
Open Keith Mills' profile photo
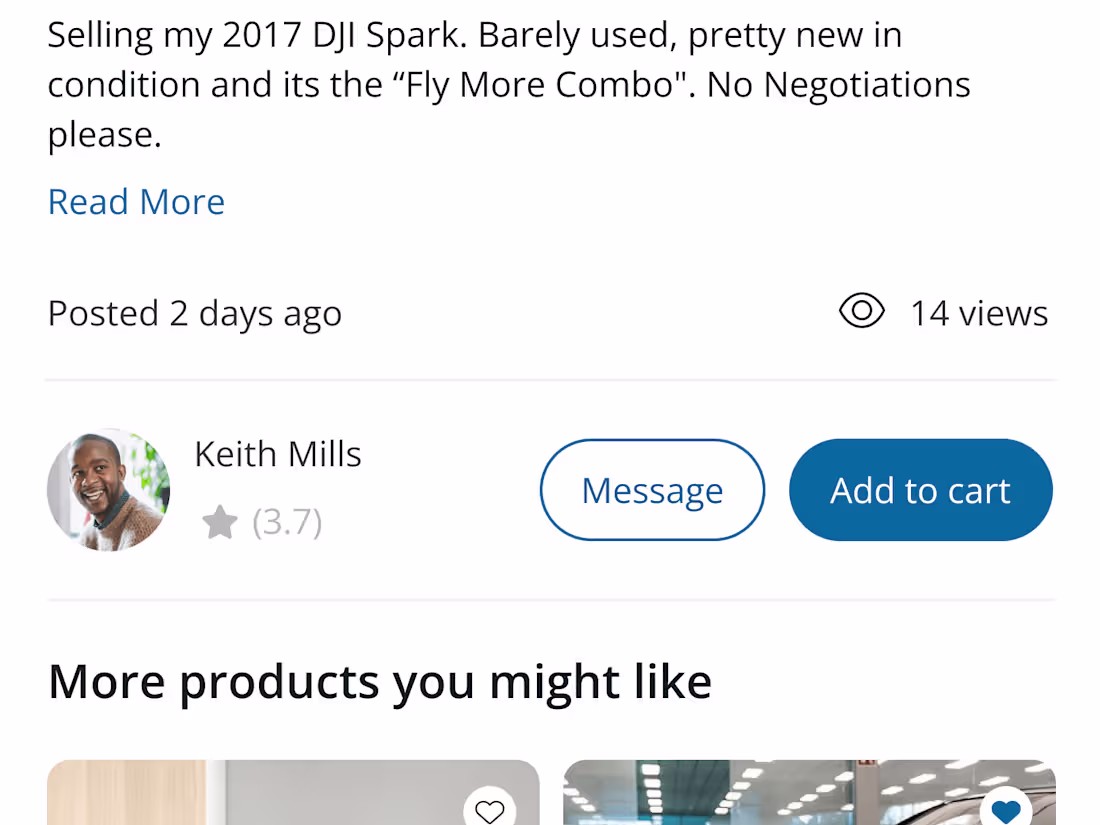pos(108,490)
